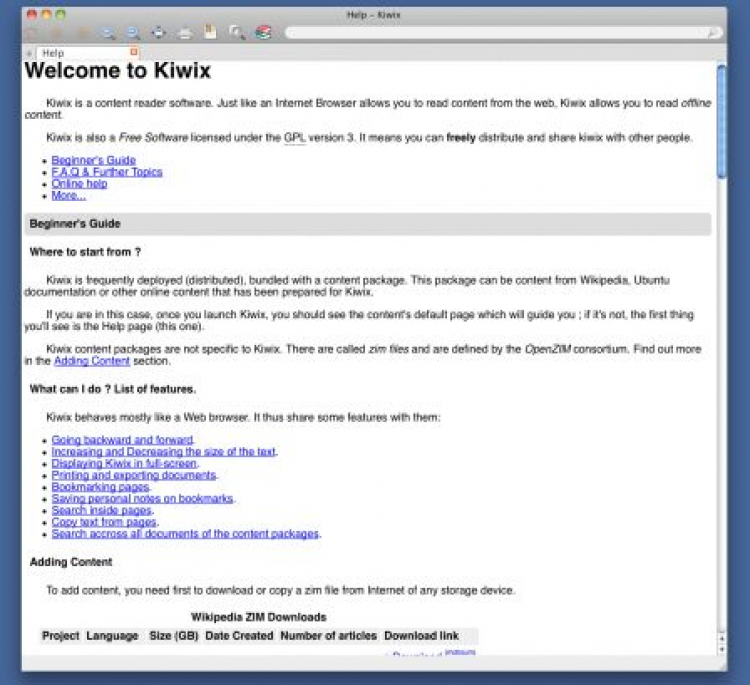The image size is (750, 685).
Task: Click the Beginner's Guide section header bar
Action: click(368, 224)
